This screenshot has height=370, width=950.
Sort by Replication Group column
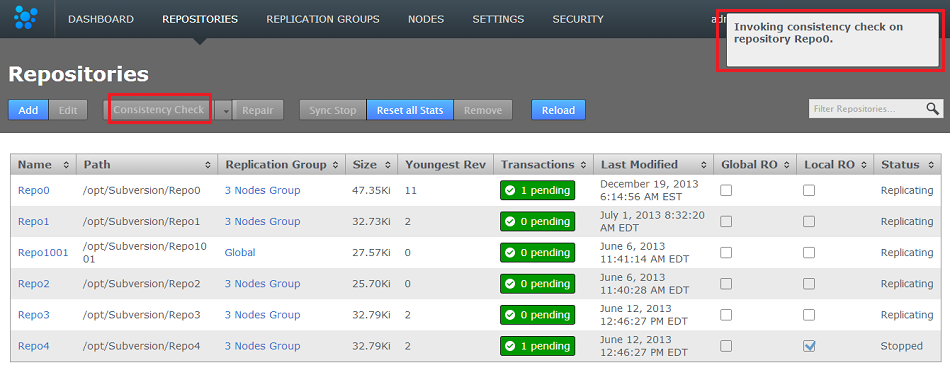282,165
